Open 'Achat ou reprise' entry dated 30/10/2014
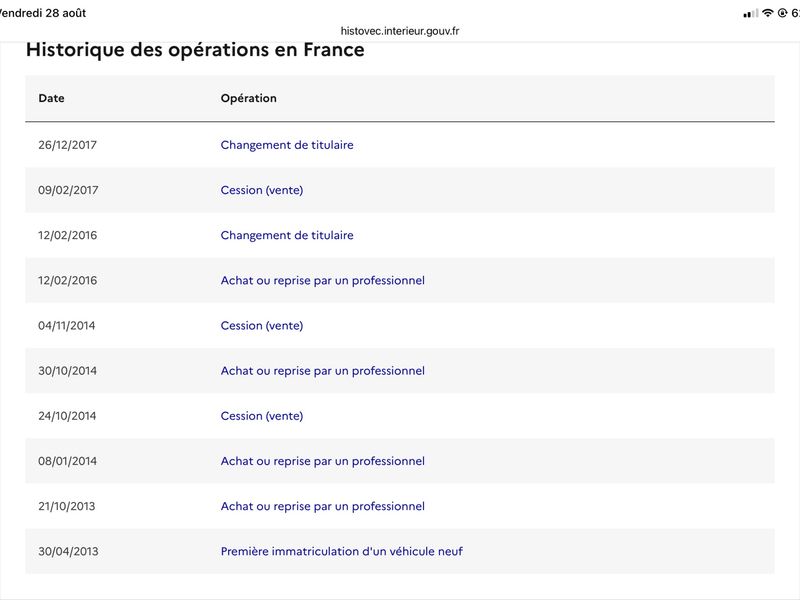Screen dimensions: 800x600 [322, 371]
